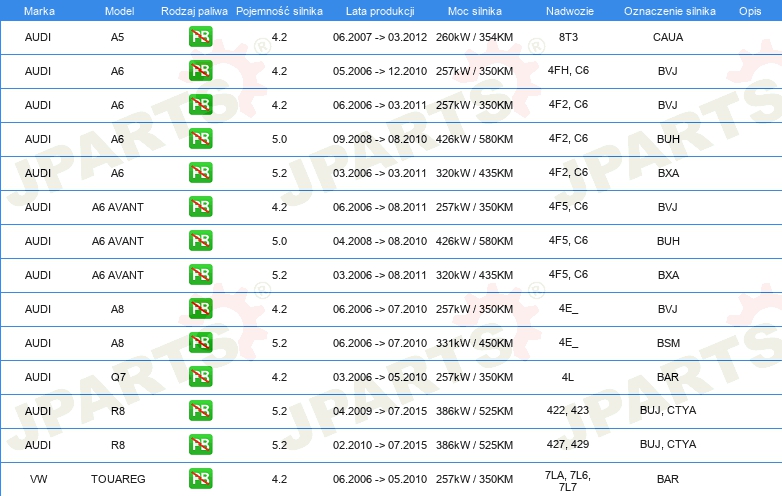Click the fuel icon in the A6 Avant BXA row
Image resolution: width=782 pixels, height=496 pixels.
point(200,275)
